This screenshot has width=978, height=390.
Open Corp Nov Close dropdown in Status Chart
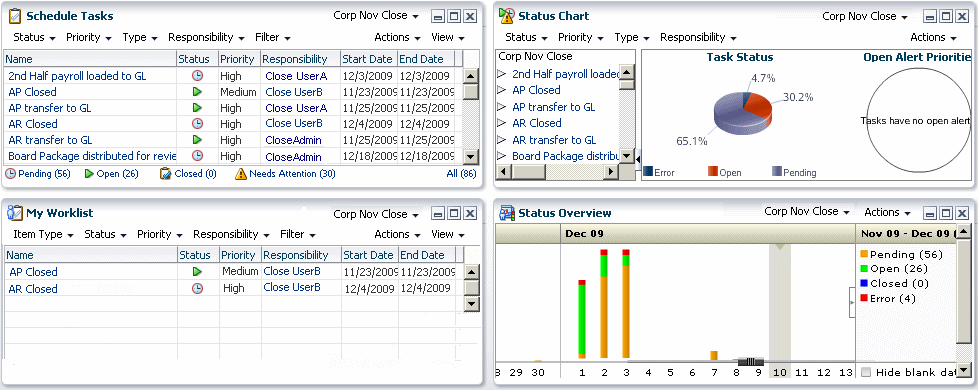click(865, 16)
